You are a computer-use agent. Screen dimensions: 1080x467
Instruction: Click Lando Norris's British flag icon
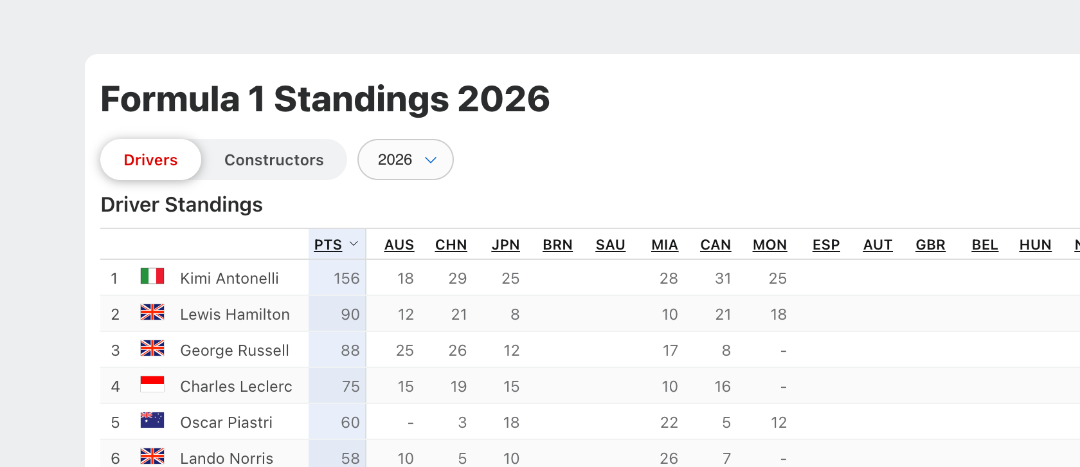point(152,456)
